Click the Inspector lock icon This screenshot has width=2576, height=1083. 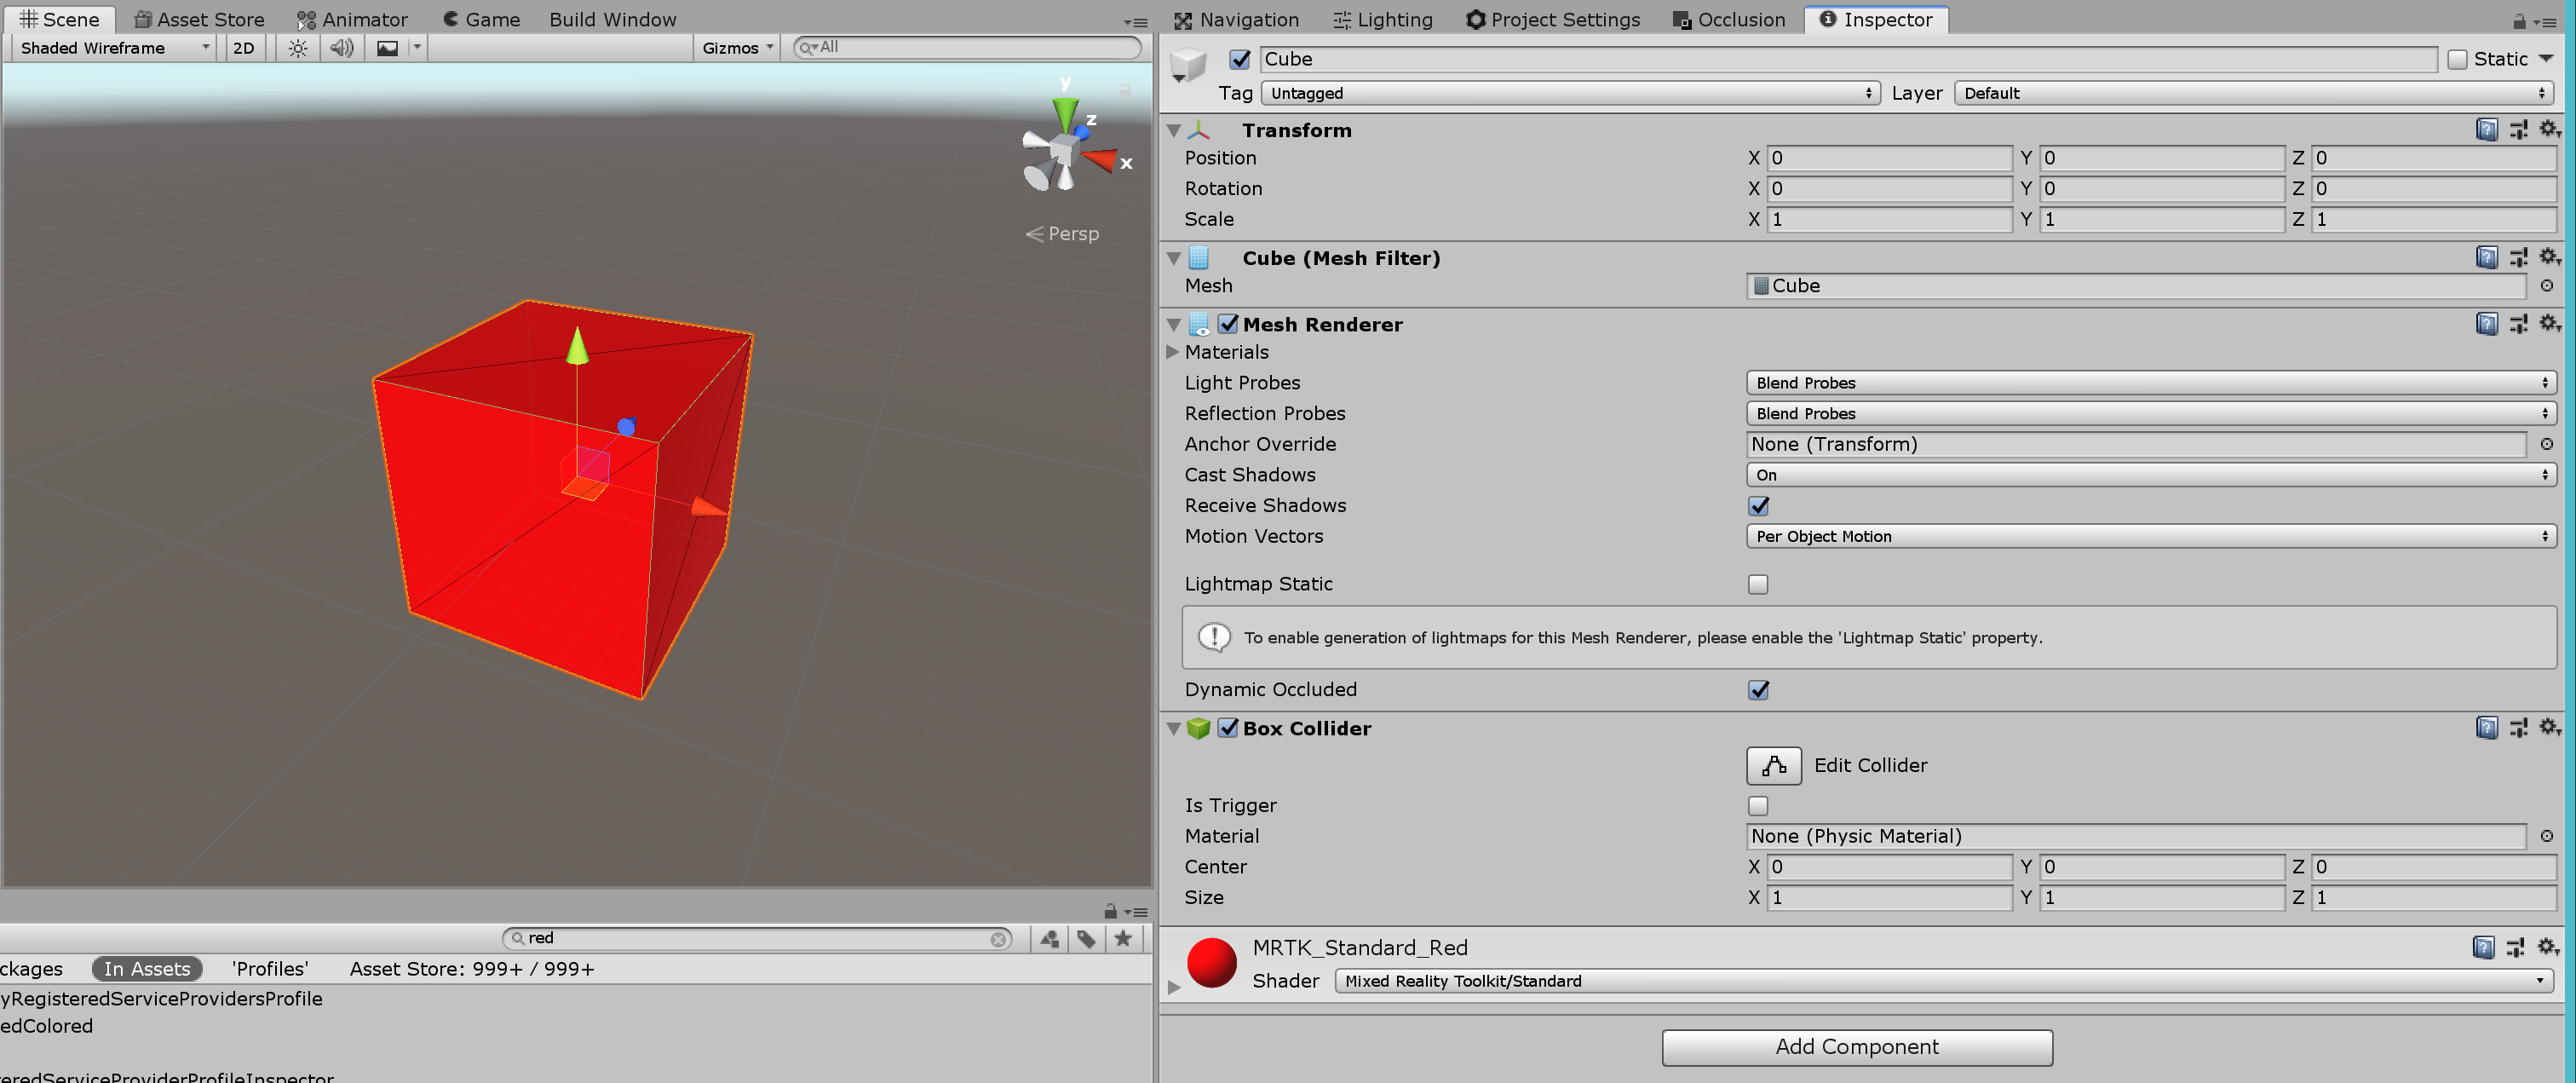pyautogui.click(x=2520, y=21)
